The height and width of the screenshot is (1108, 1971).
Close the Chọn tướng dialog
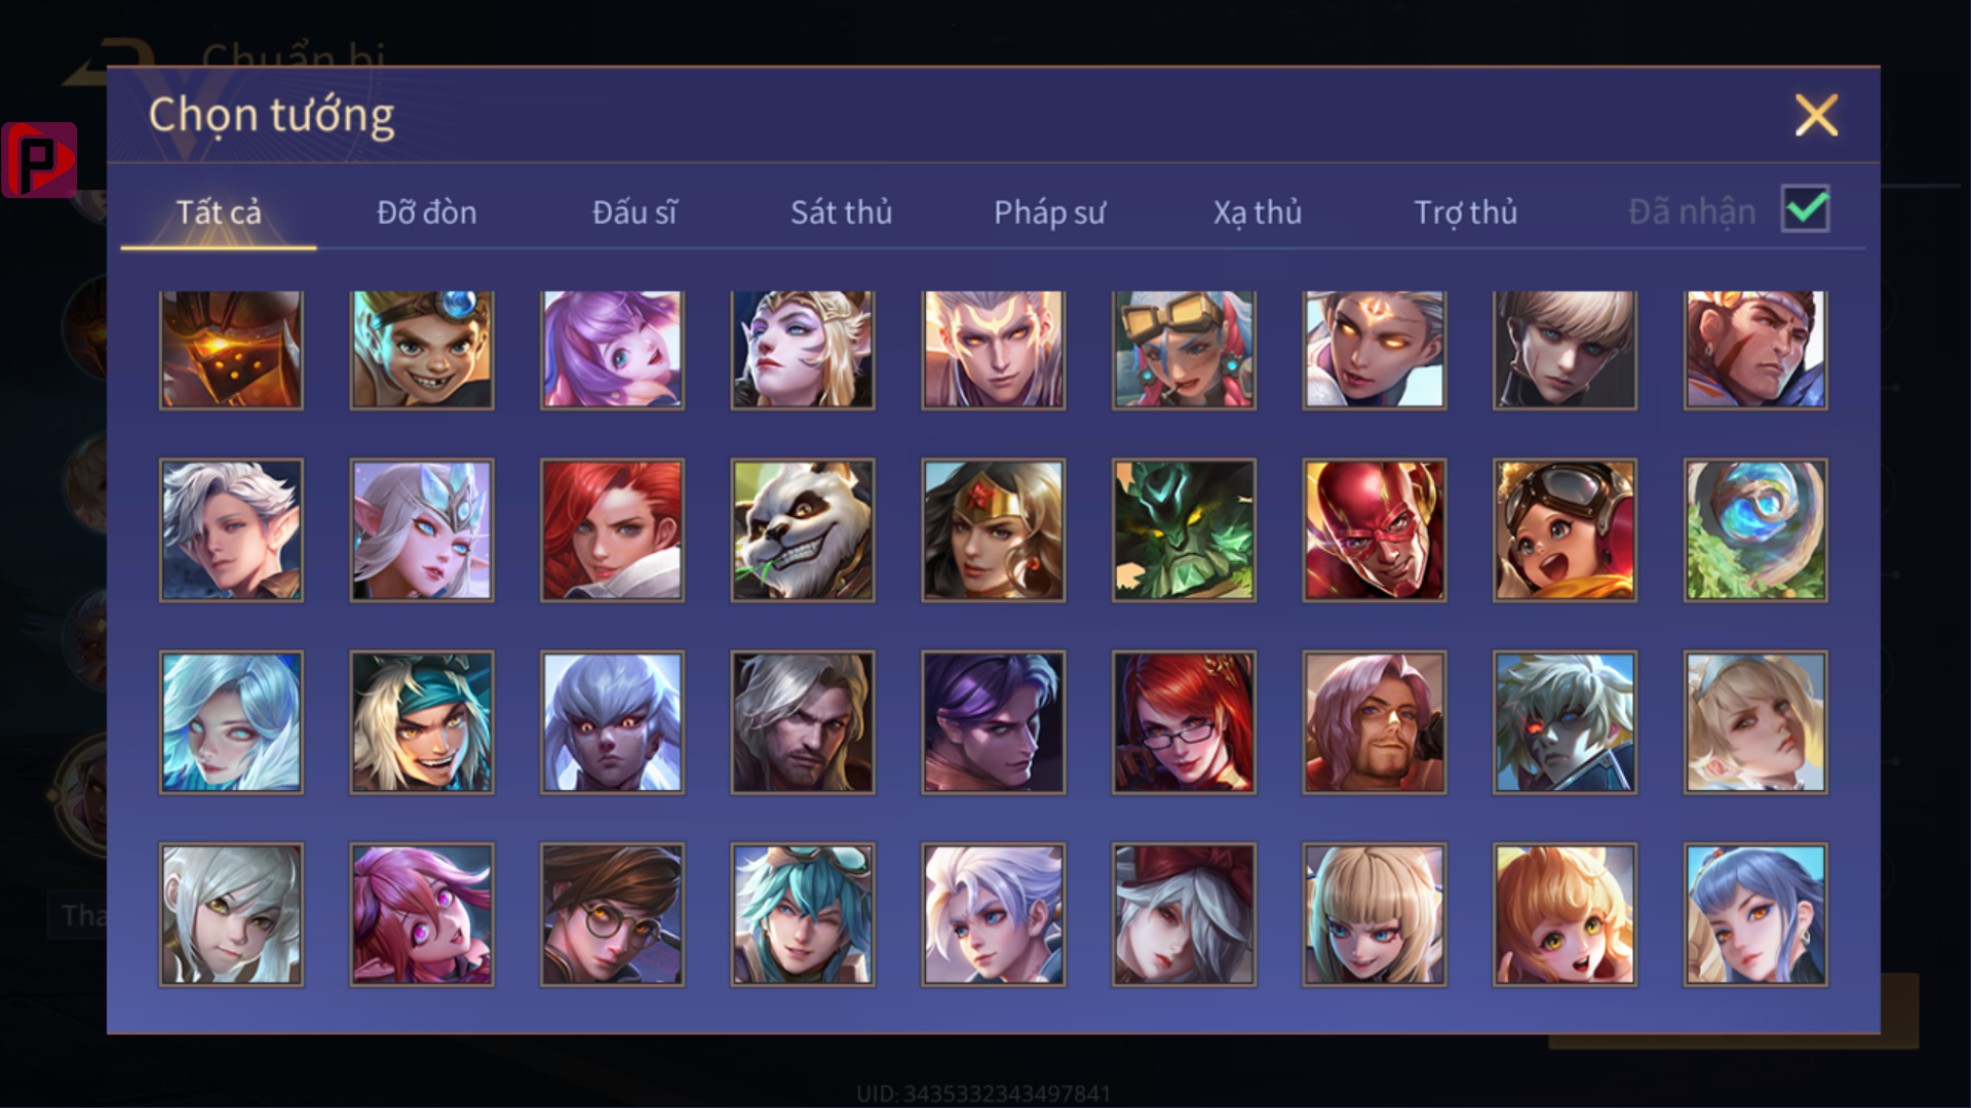pos(1816,115)
